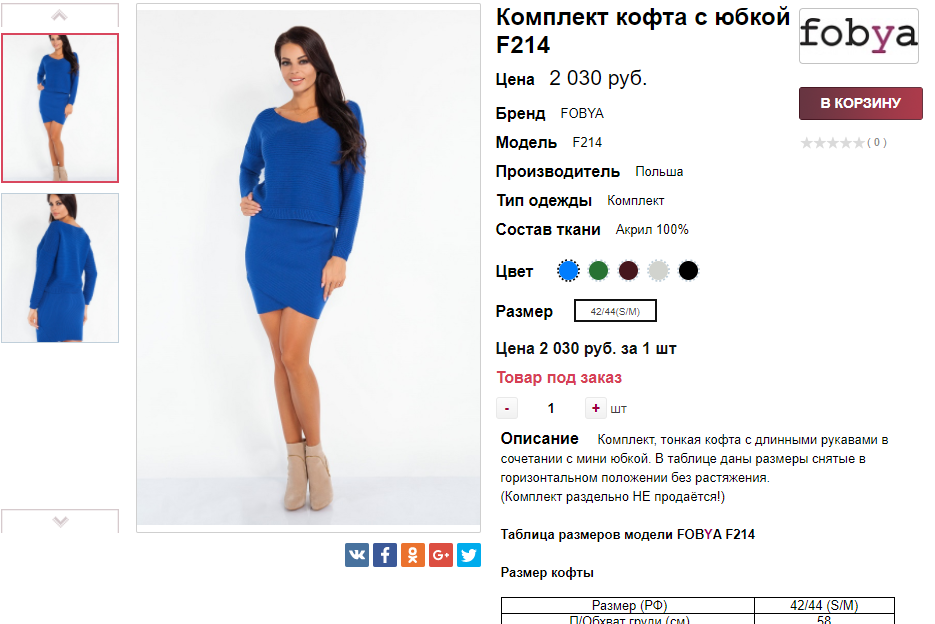Viewport: 935px width, 624px height.
Task: View front-view thumbnail of blue outfit
Action: 60,108
